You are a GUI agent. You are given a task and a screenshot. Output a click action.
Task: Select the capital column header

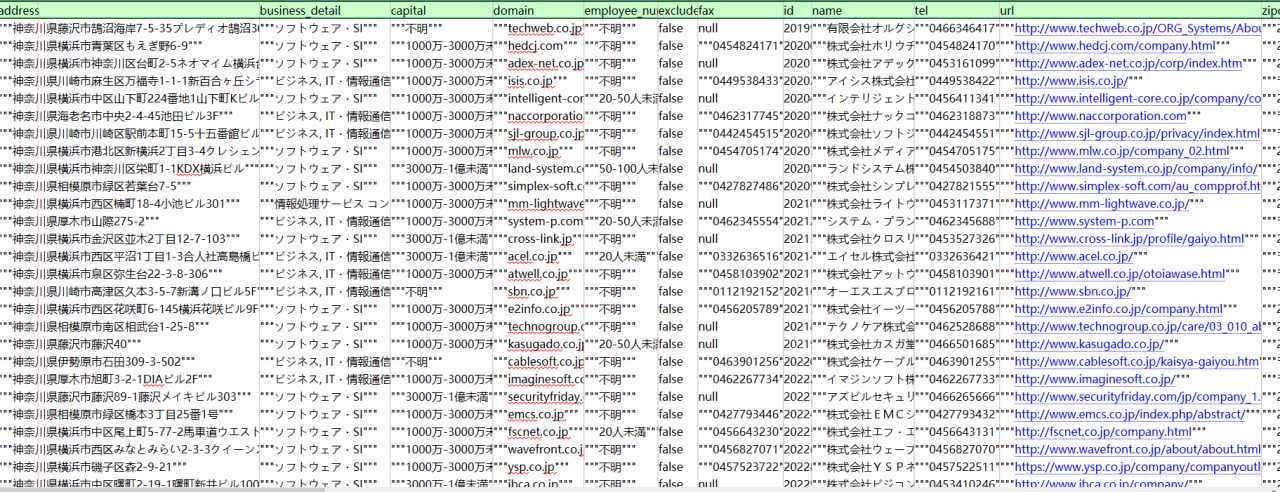point(440,9)
